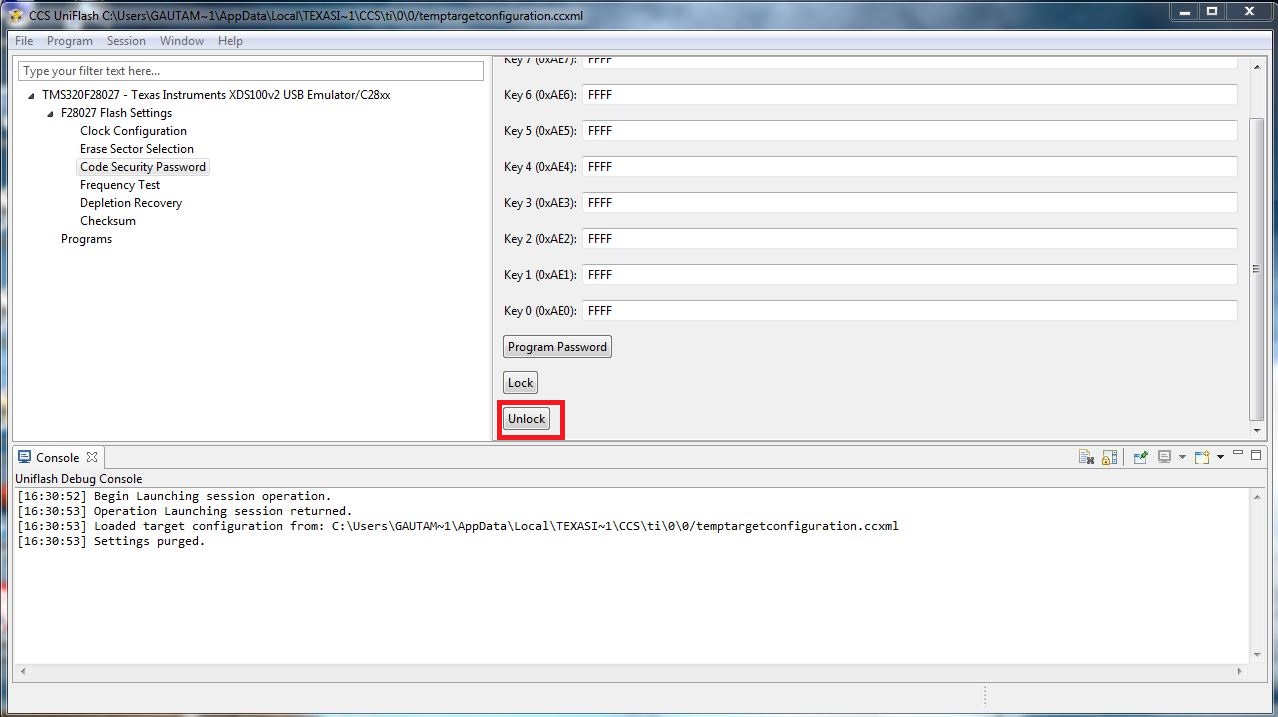Open a new console view
The height and width of the screenshot is (717, 1278).
point(1200,455)
